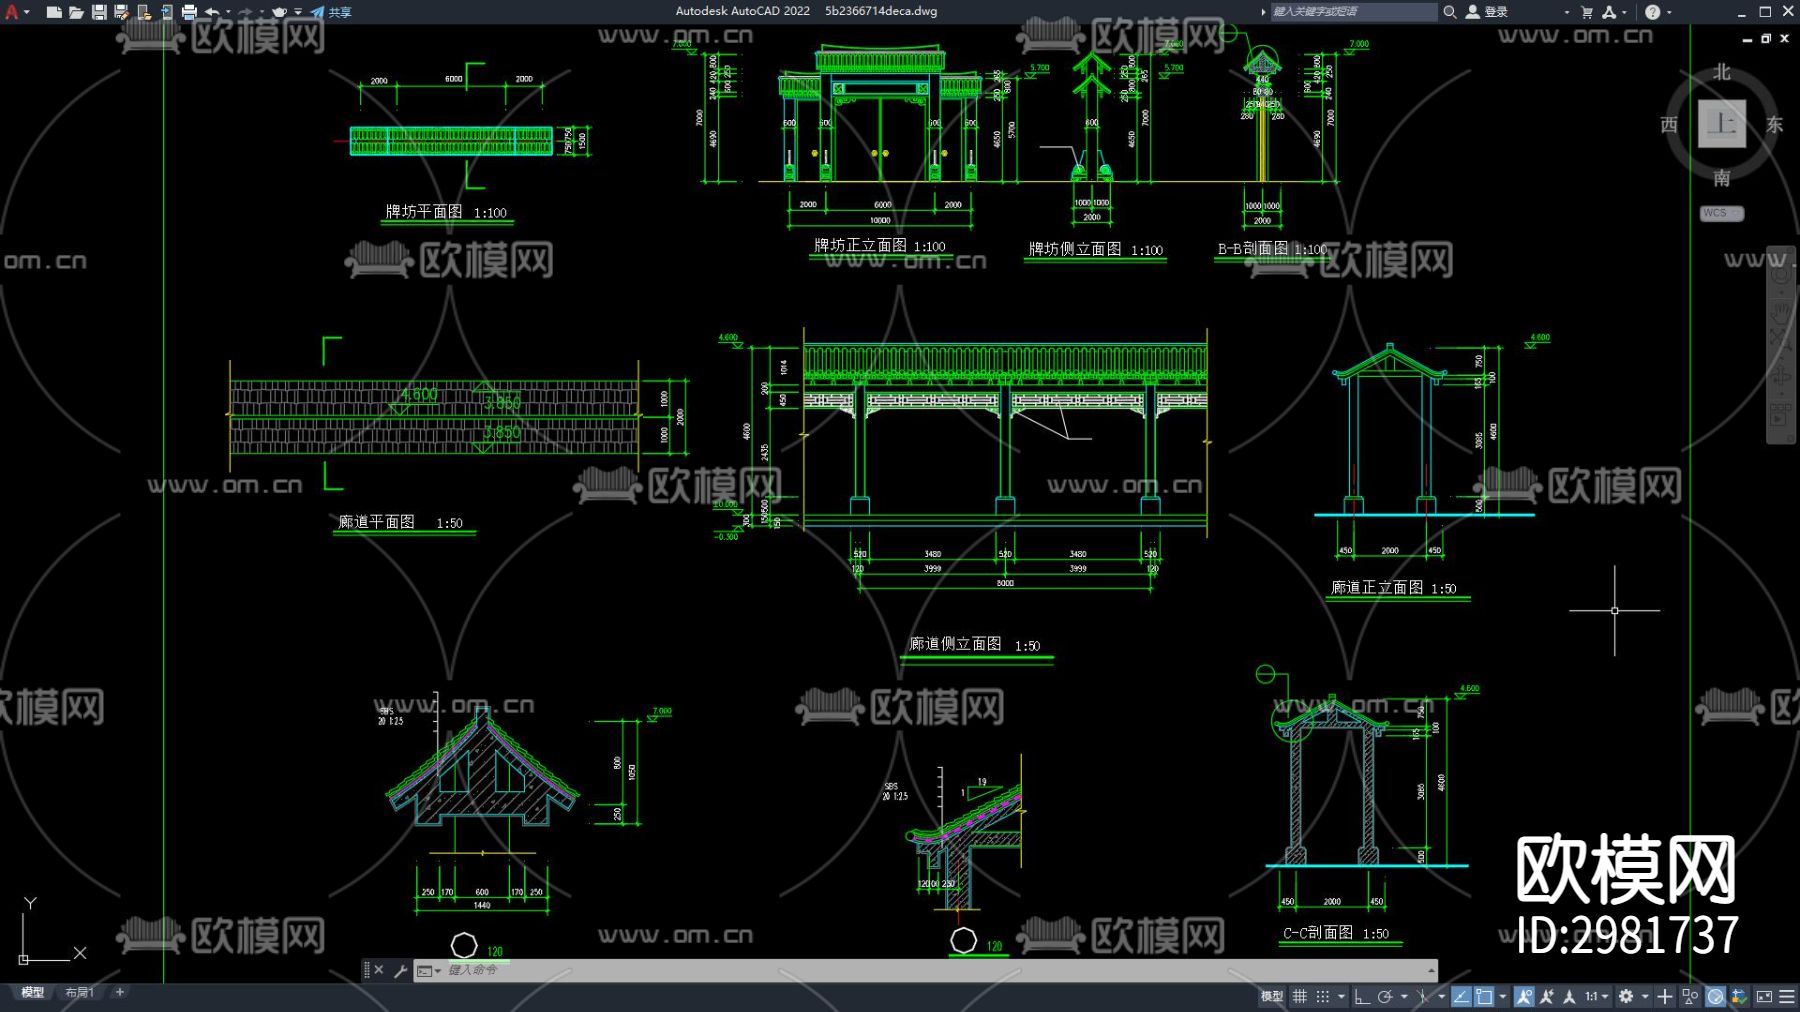This screenshot has height=1012, width=1800.
Task: Click the Customization hamburger icon in status bar
Action: pyautogui.click(x=1787, y=996)
